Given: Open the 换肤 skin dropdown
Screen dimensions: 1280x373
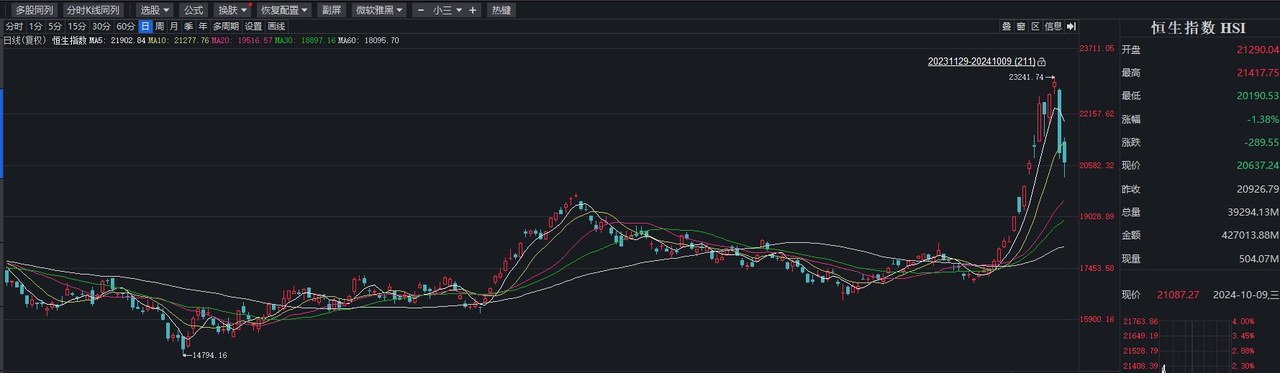Looking at the screenshot, I should [232, 10].
